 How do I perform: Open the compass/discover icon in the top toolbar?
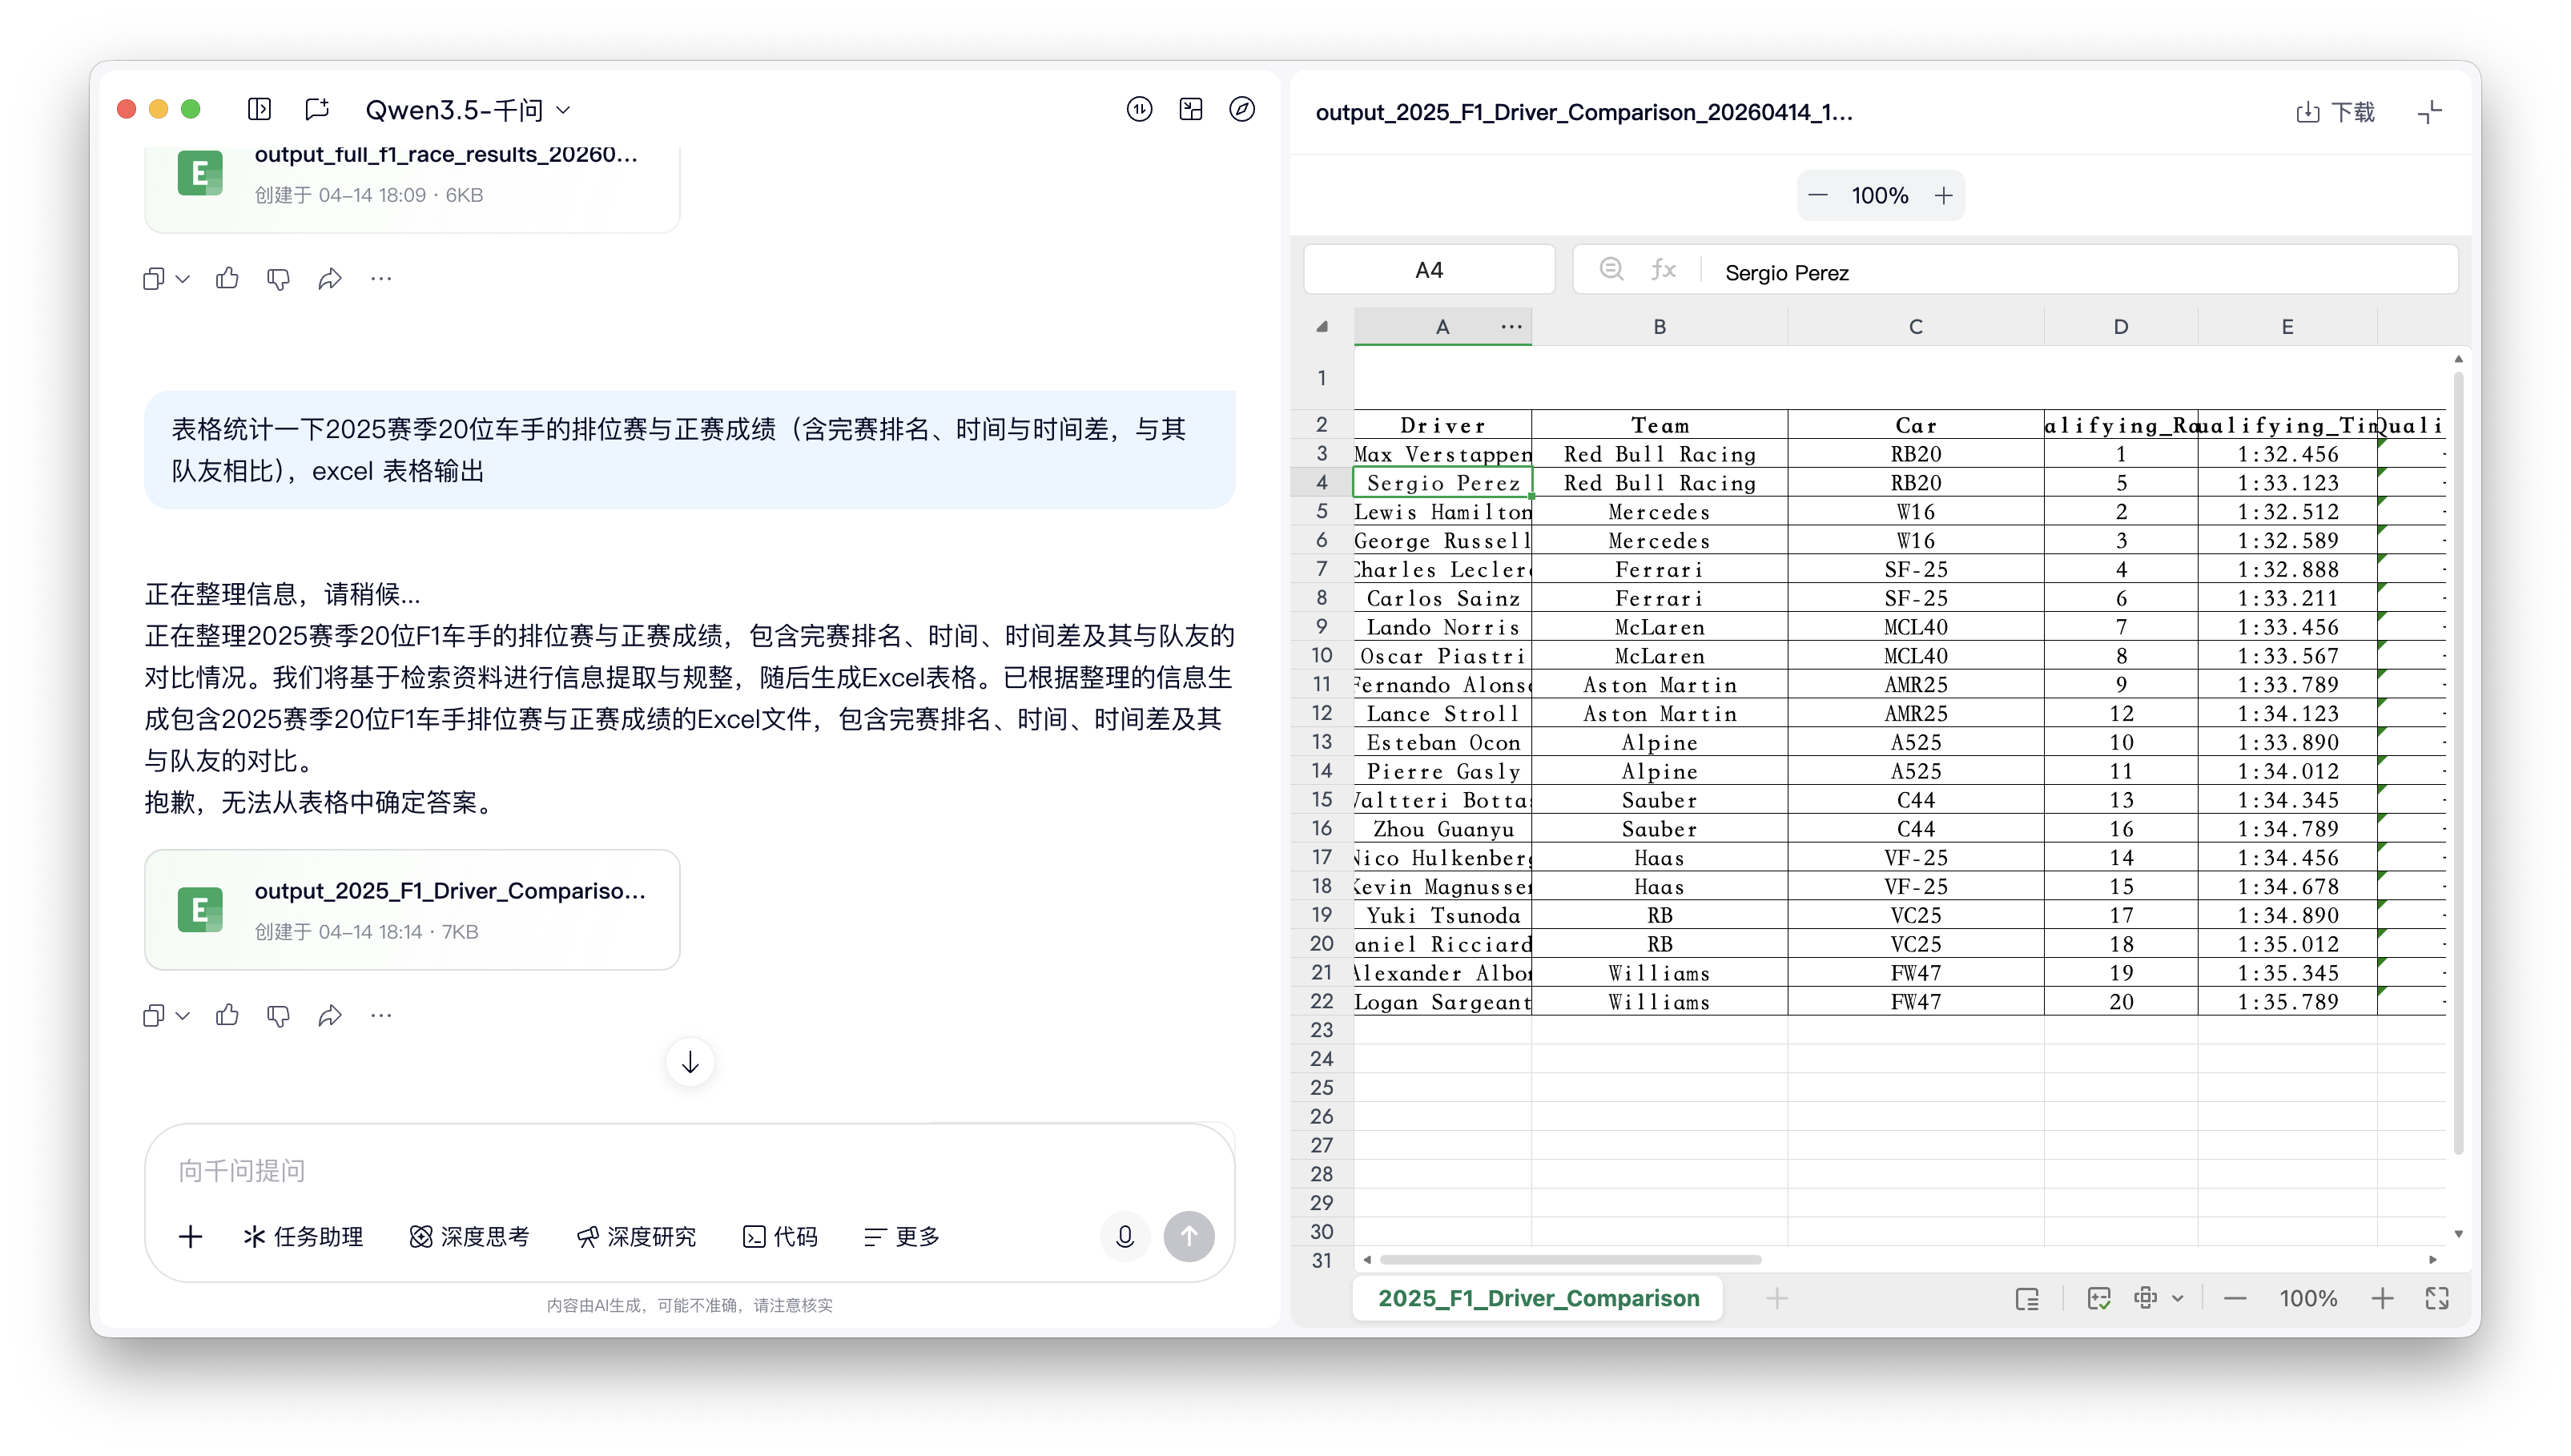[1242, 109]
